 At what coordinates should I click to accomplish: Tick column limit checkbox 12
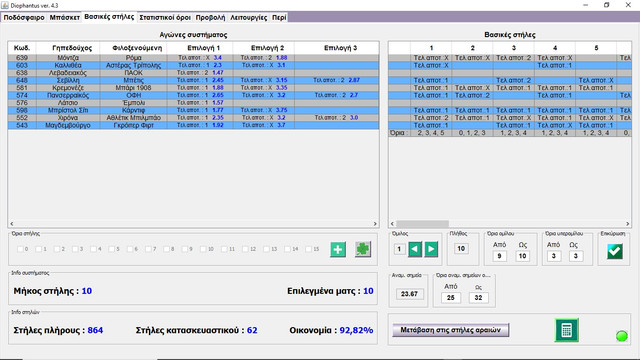point(245,249)
